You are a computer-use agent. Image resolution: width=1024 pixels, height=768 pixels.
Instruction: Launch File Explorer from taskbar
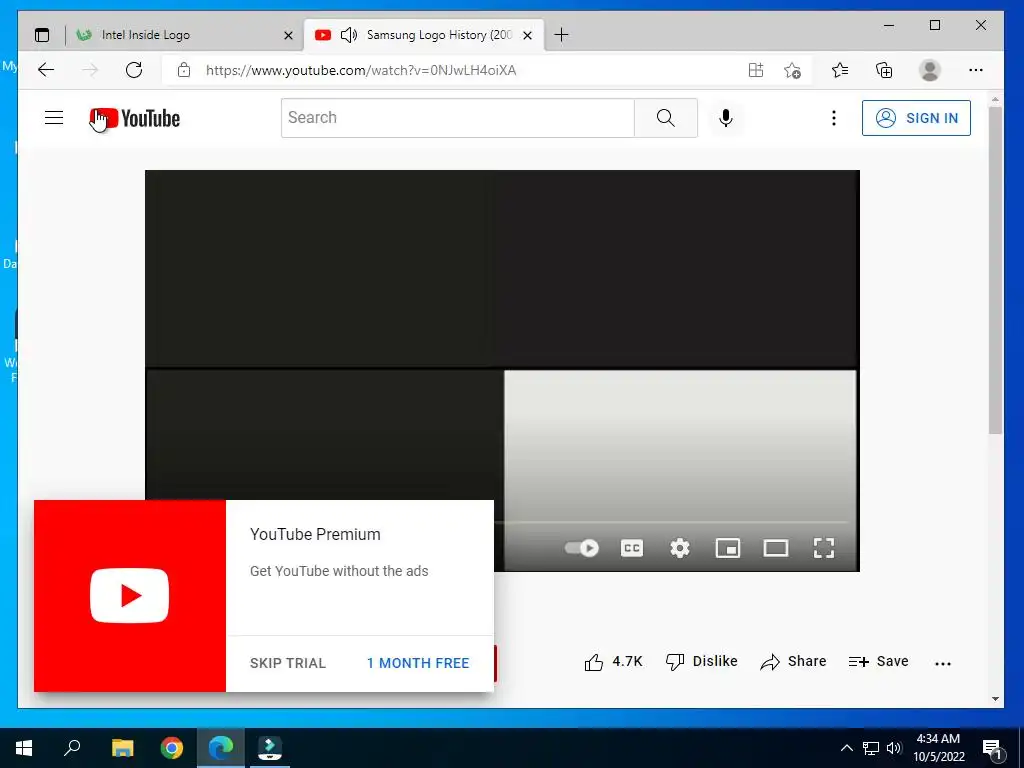click(122, 748)
